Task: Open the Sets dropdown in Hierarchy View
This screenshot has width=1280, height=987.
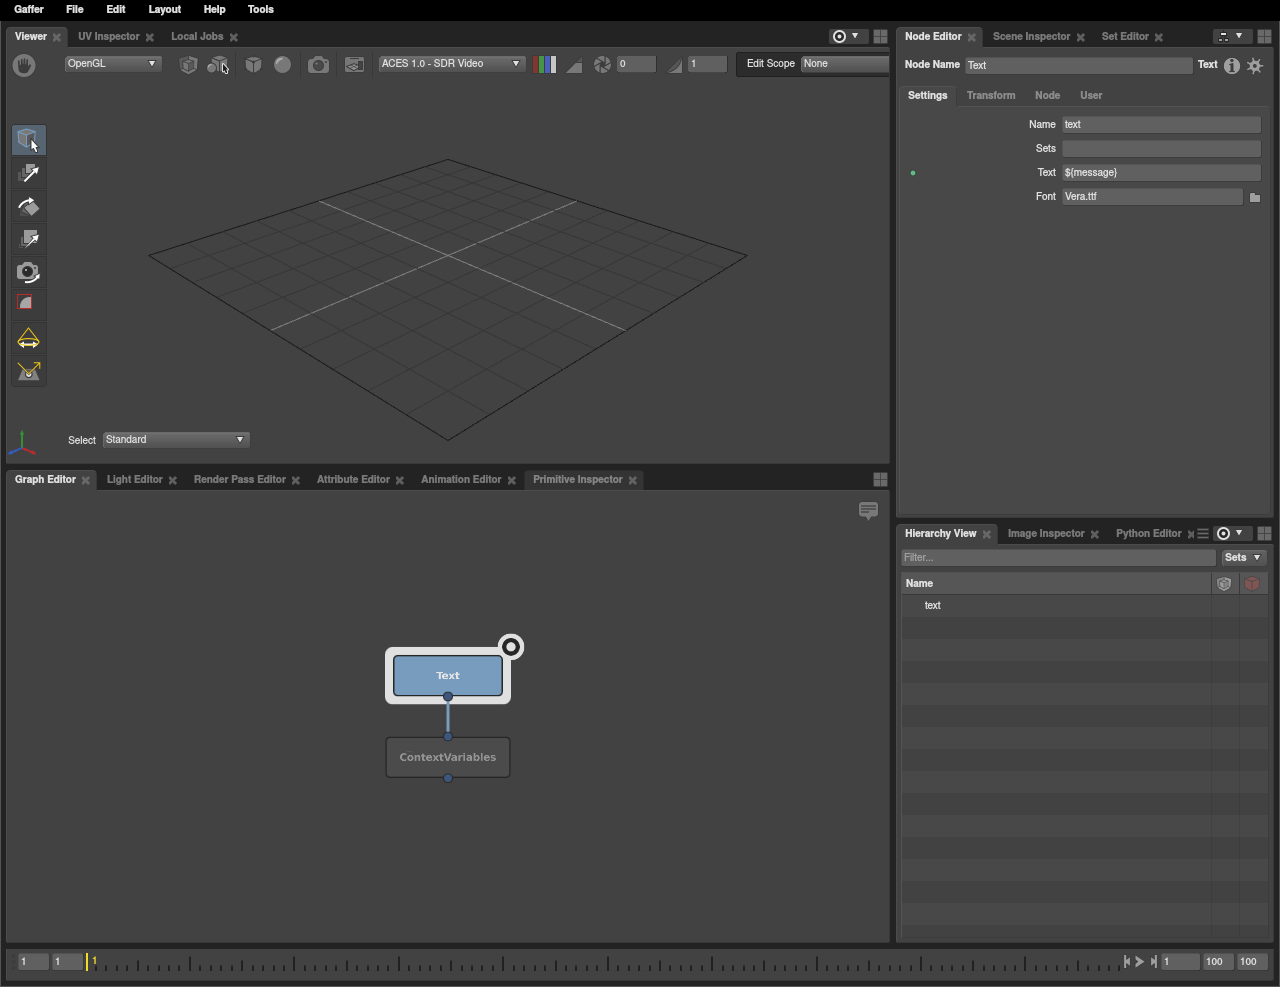Action: (1243, 558)
